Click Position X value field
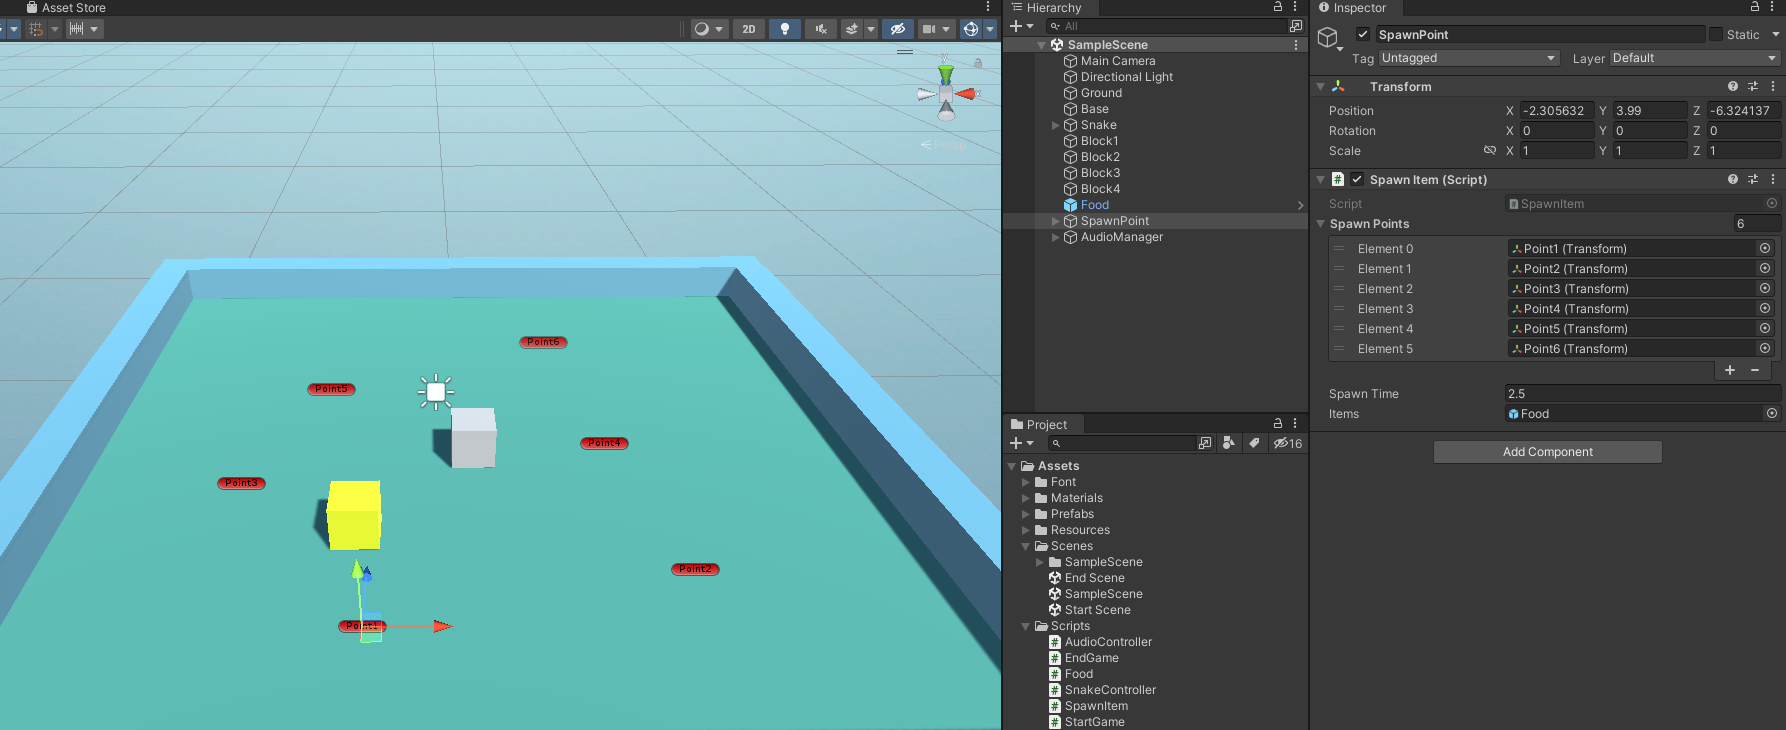The width and height of the screenshot is (1786, 730). coord(1556,111)
